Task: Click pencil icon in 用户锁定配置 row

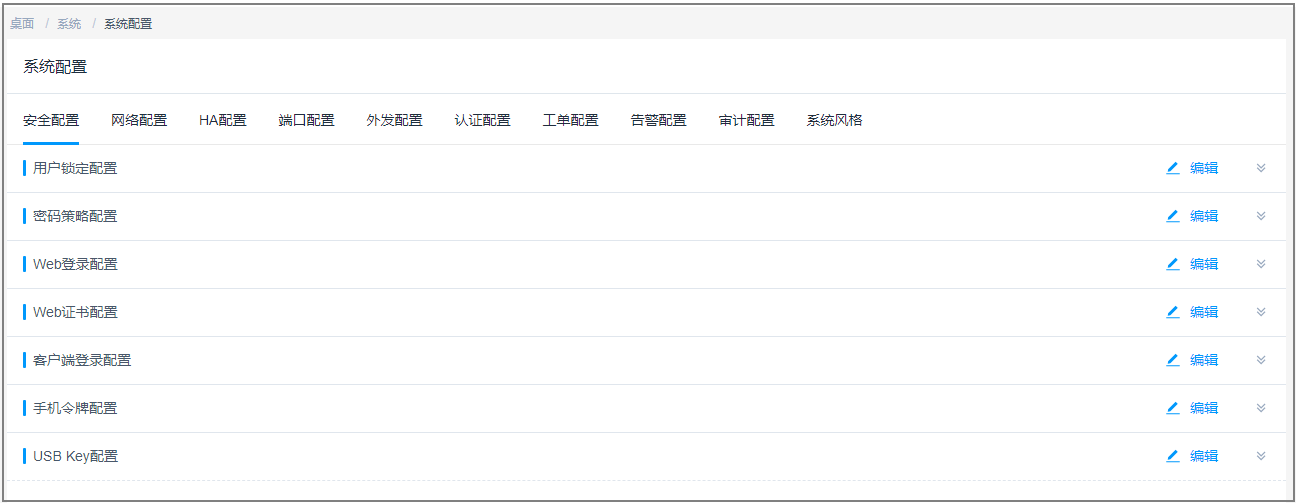Action: coord(1173,168)
